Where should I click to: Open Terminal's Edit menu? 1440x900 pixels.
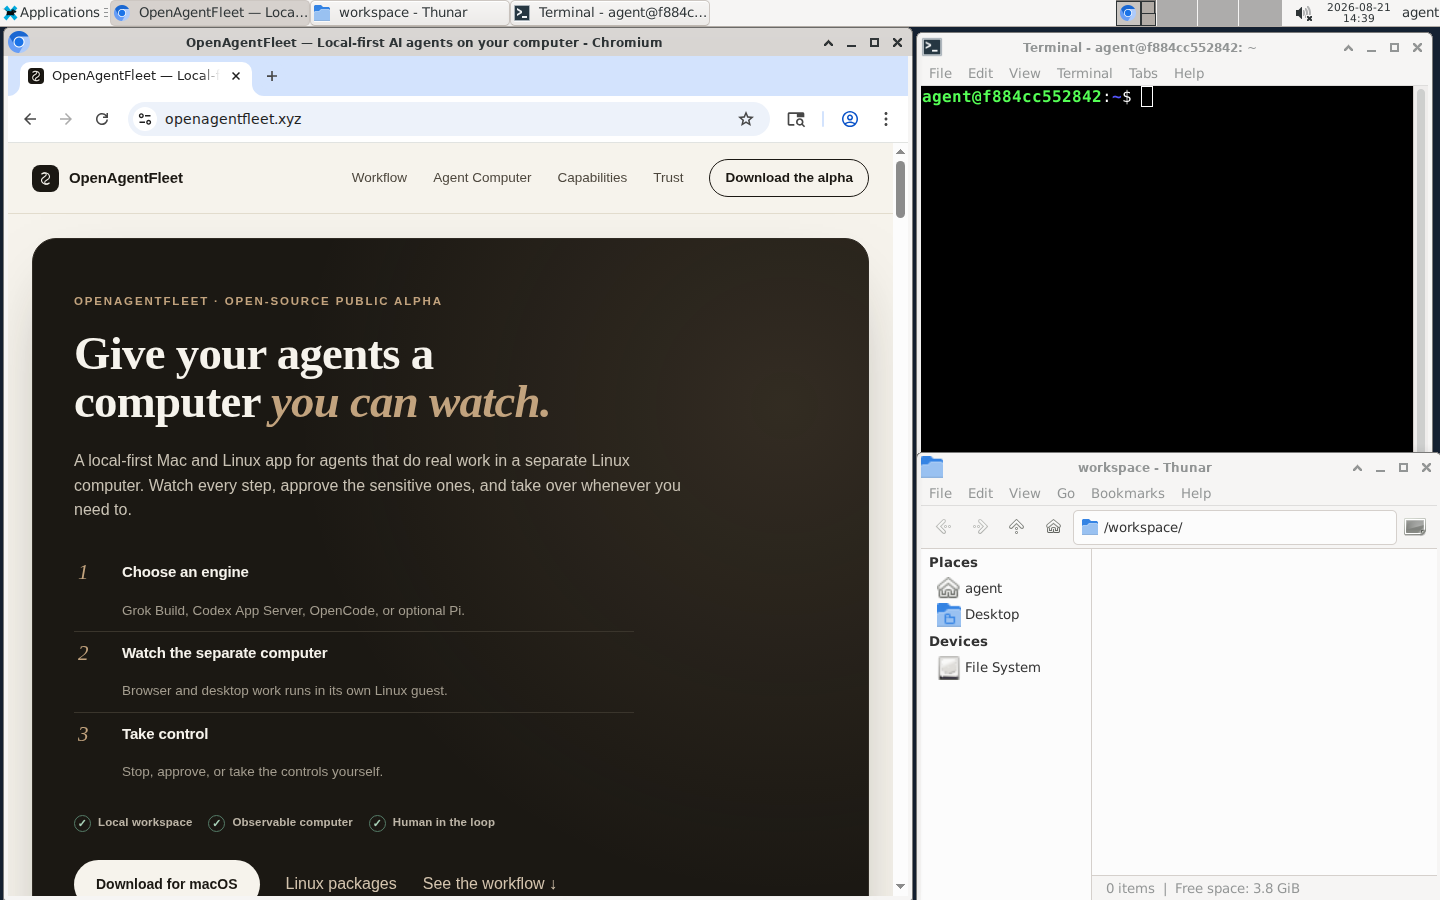pos(980,73)
